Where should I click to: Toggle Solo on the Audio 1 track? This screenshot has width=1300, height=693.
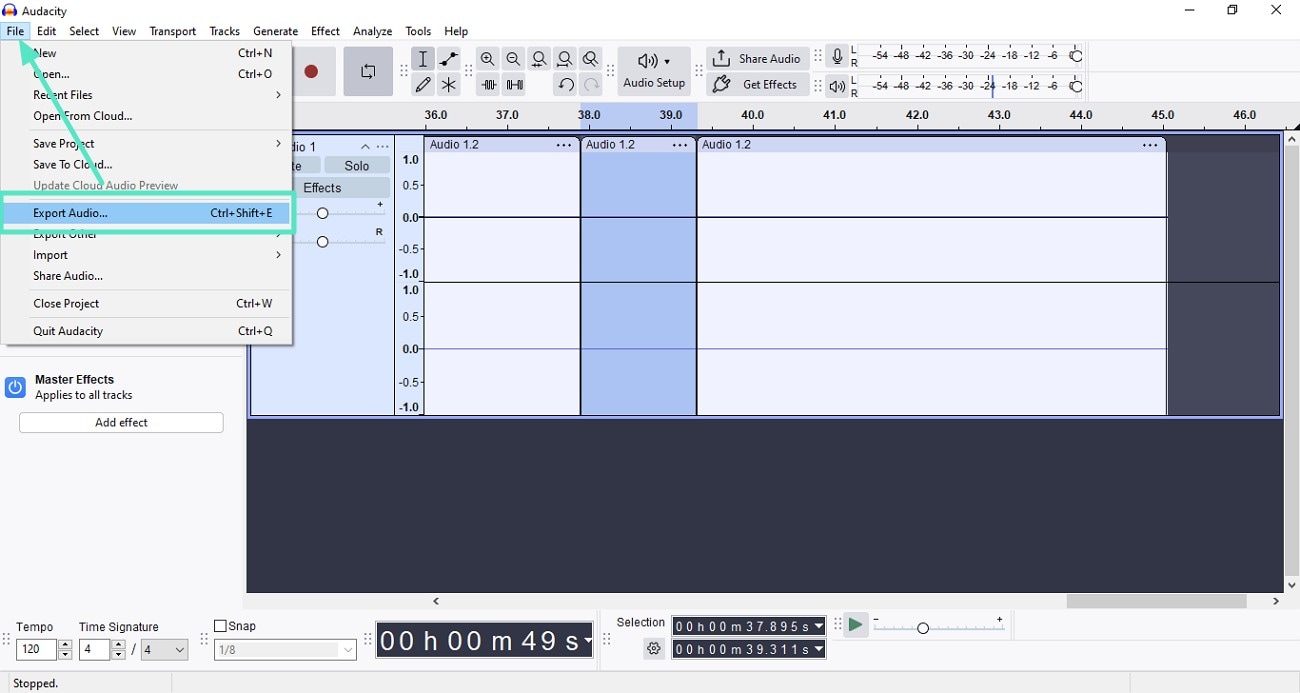click(357, 166)
